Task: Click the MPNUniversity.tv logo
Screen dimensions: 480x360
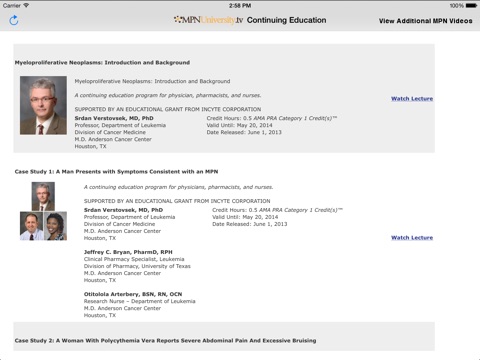Action: coord(208,20)
